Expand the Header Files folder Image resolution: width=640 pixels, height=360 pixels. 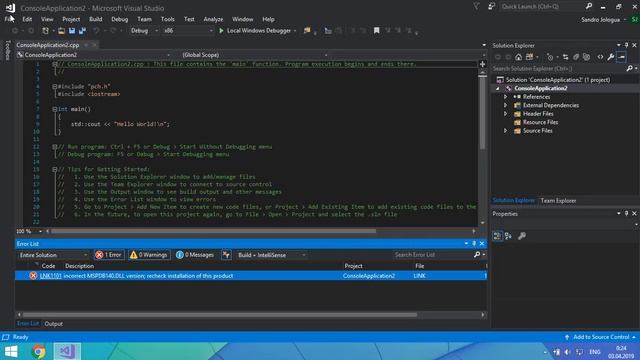point(505,114)
